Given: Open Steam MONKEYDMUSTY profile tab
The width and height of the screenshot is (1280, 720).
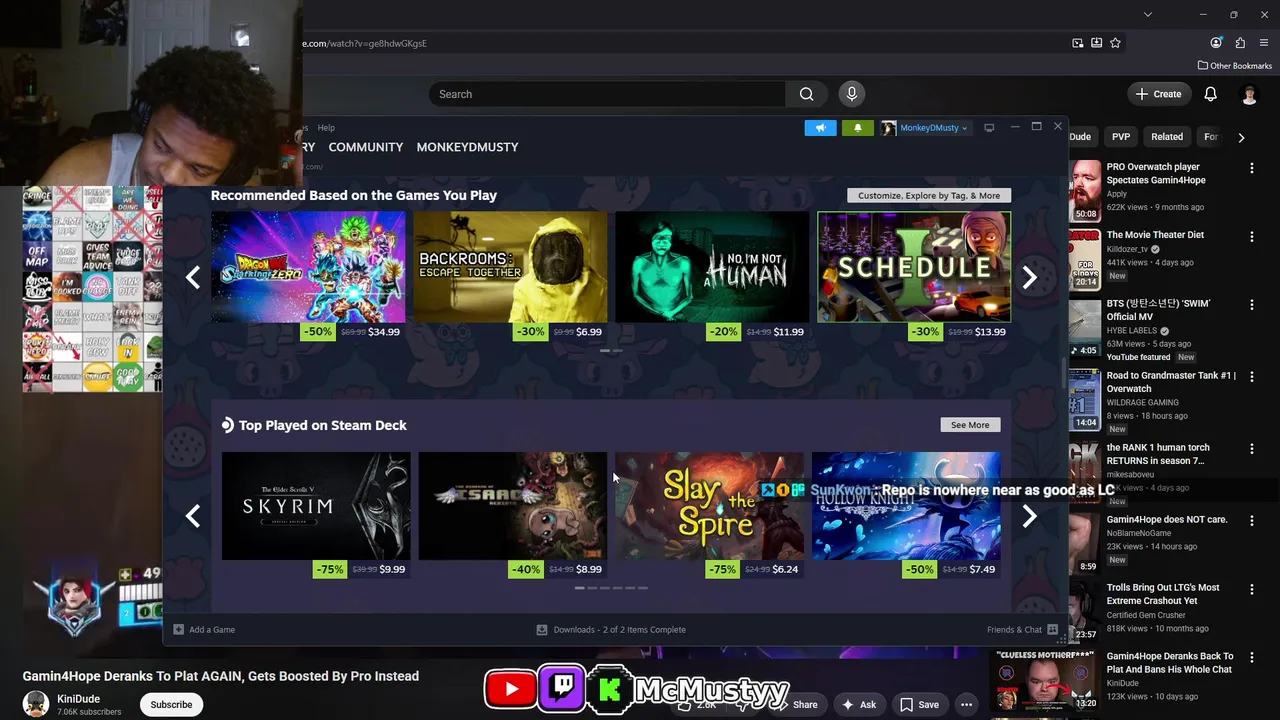Looking at the screenshot, I should (x=467, y=147).
